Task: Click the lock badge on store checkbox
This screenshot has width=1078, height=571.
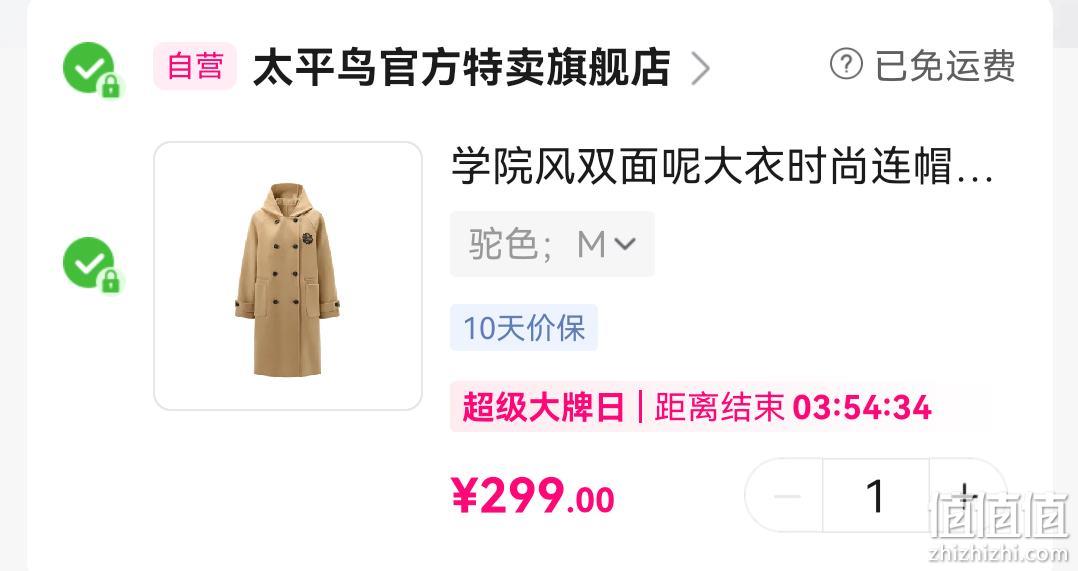Action: point(111,87)
